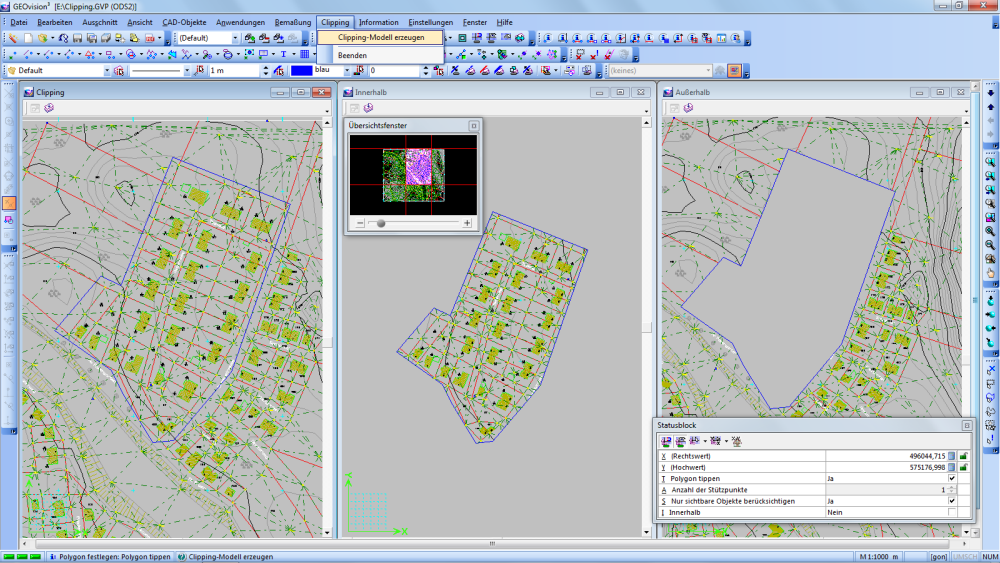1000x563 pixels.
Task: Click the zoom-out minus in Übersichtsfenster
Action: tap(360, 224)
